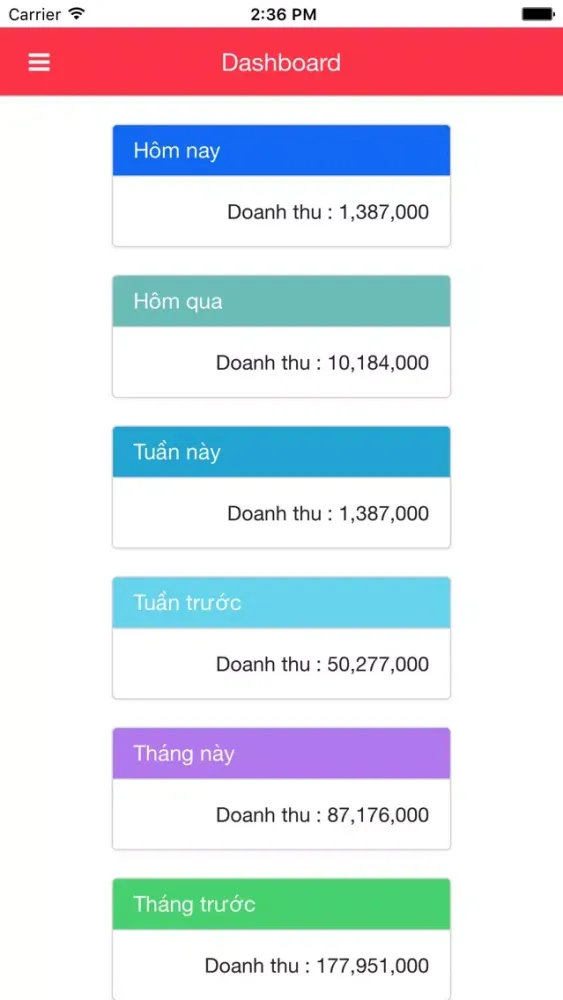The width and height of the screenshot is (563, 1000).
Task: Tap the Wi-Fi status icon
Action: click(77, 13)
